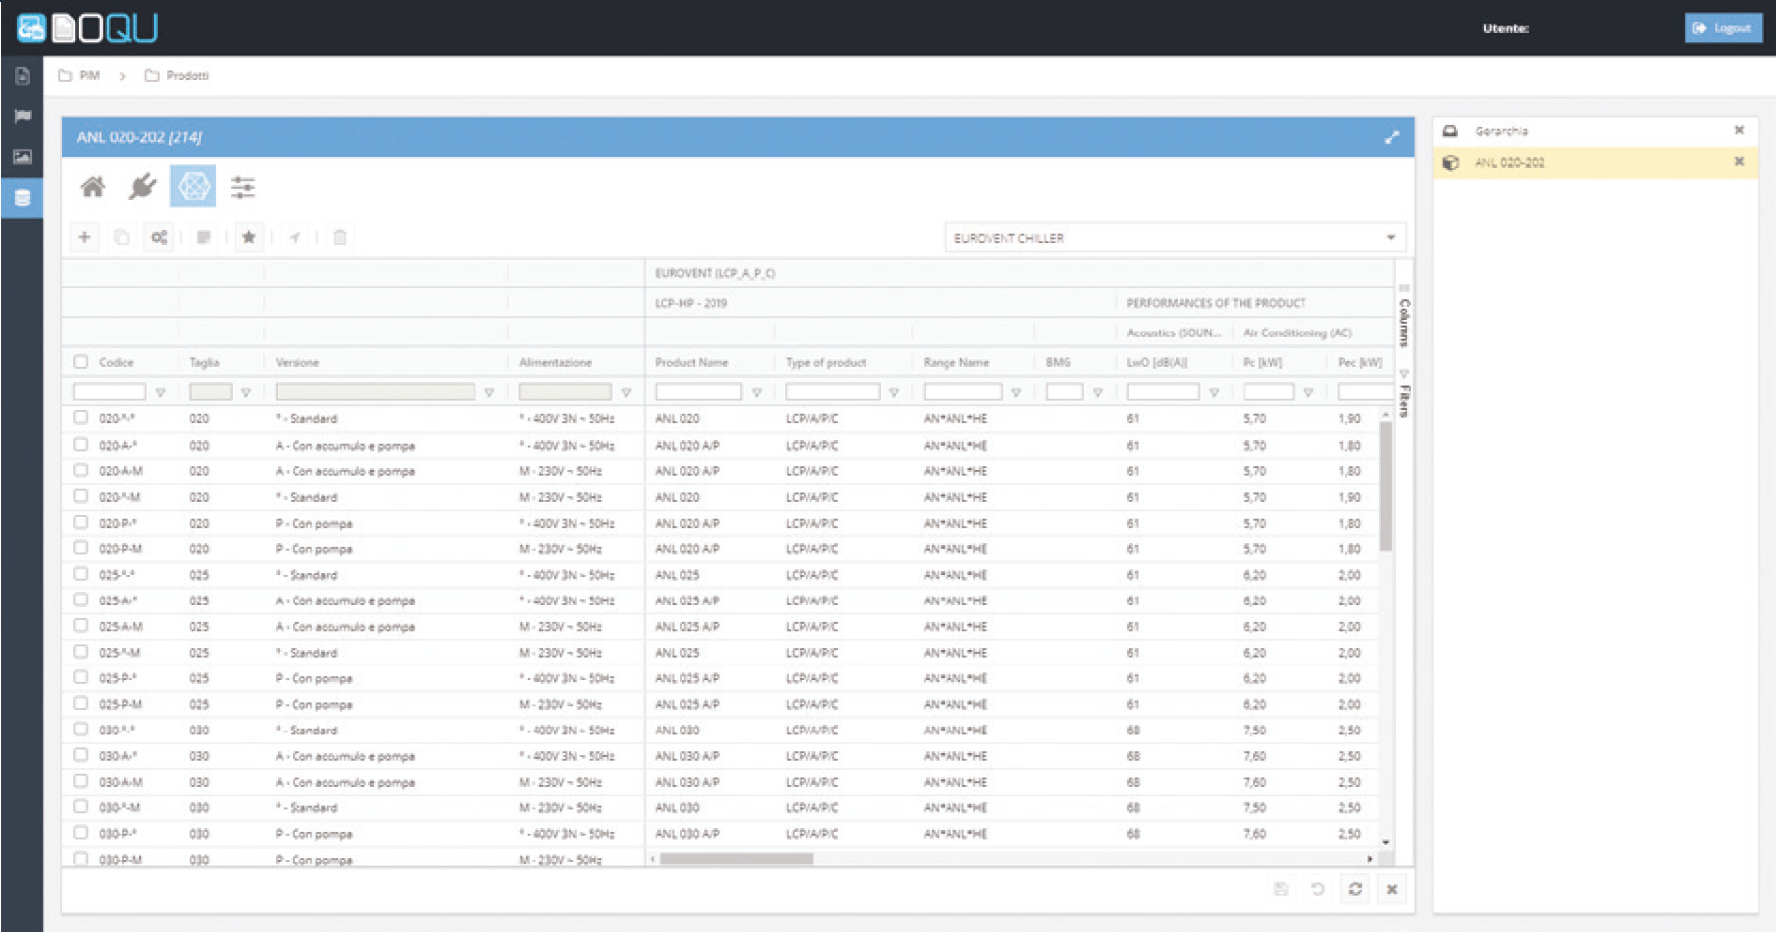1776x934 pixels.
Task: Open the Versione column filter funnel
Action: tap(489, 393)
